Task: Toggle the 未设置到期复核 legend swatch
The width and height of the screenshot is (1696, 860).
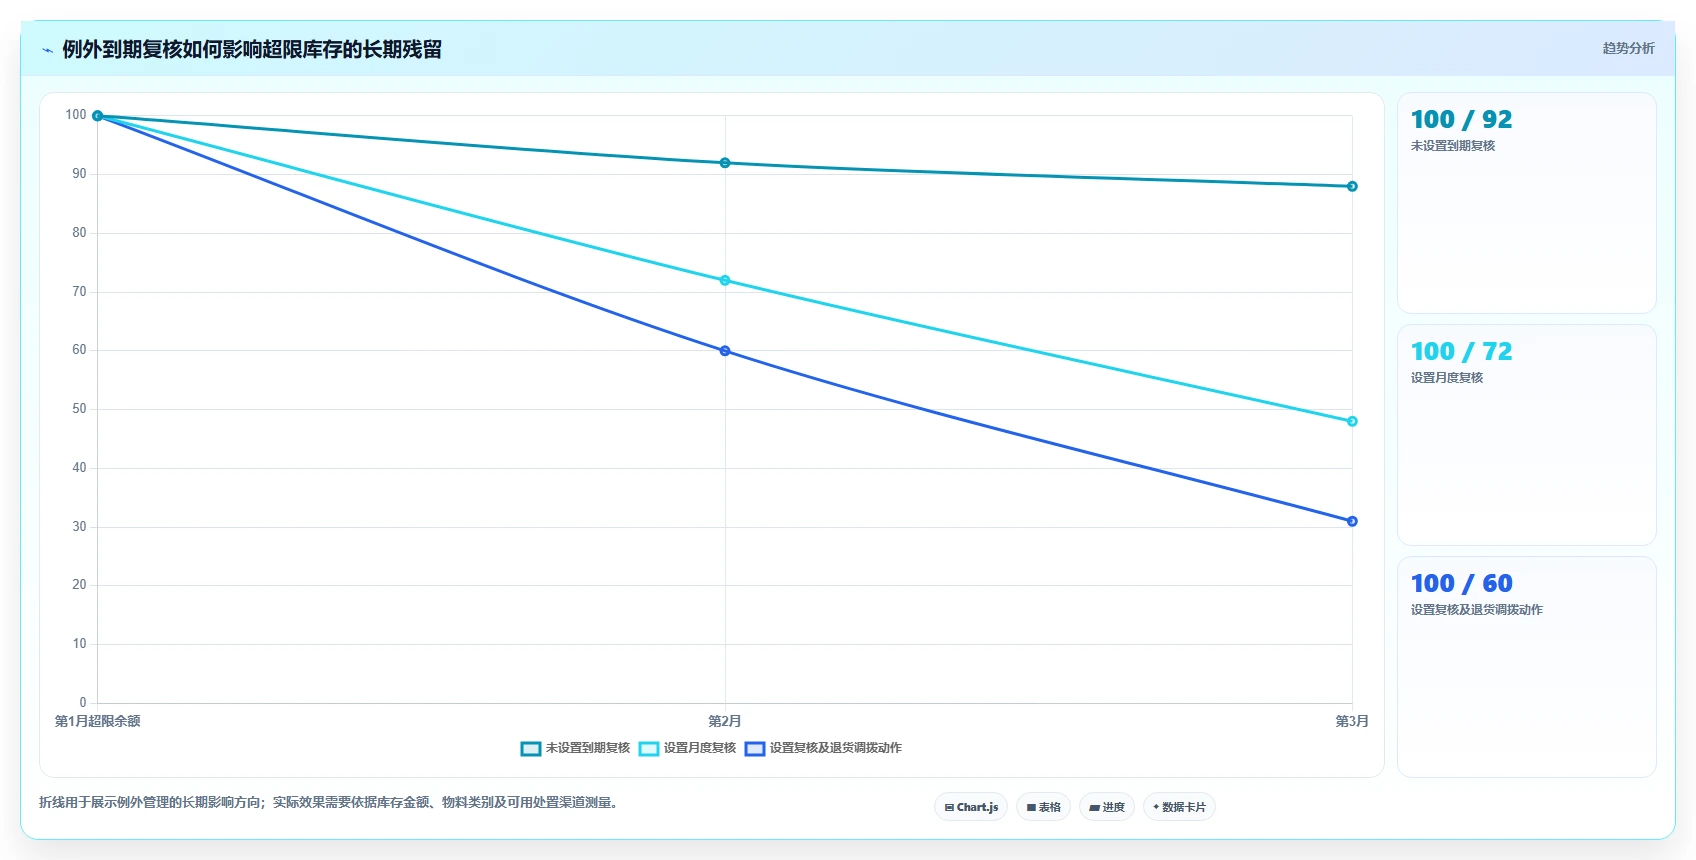Action: click(531, 748)
